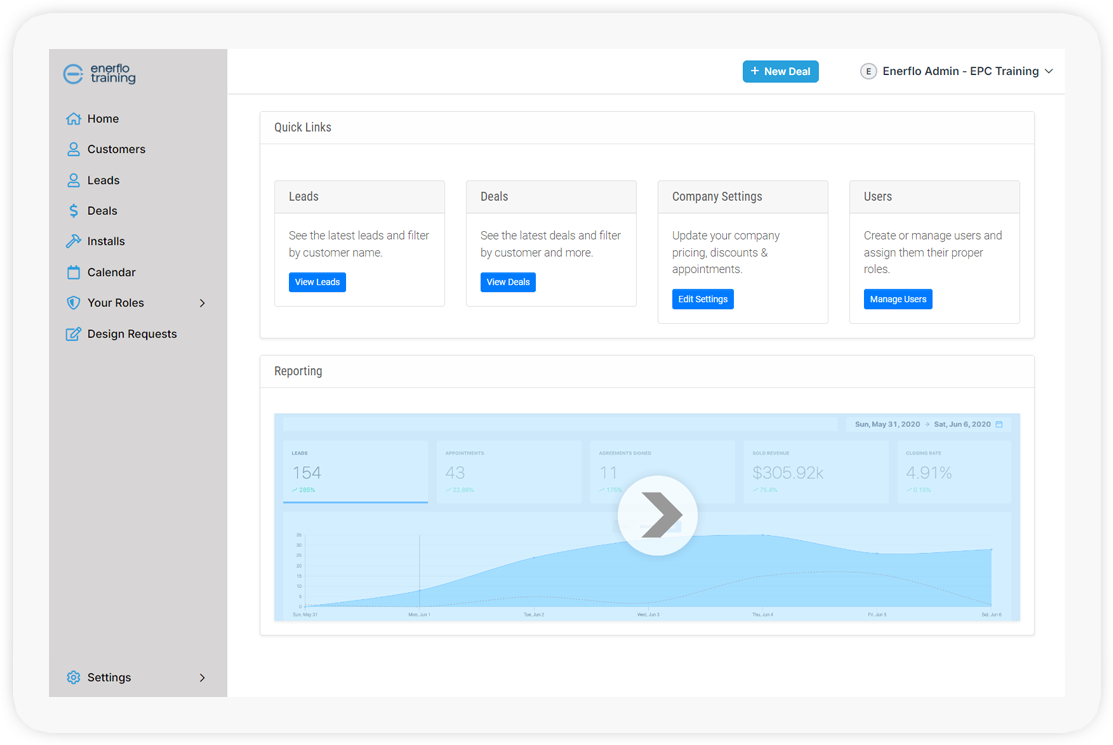1113x745 pixels.
Task: Open the Enerflo Admin account dropdown
Action: (x=957, y=72)
